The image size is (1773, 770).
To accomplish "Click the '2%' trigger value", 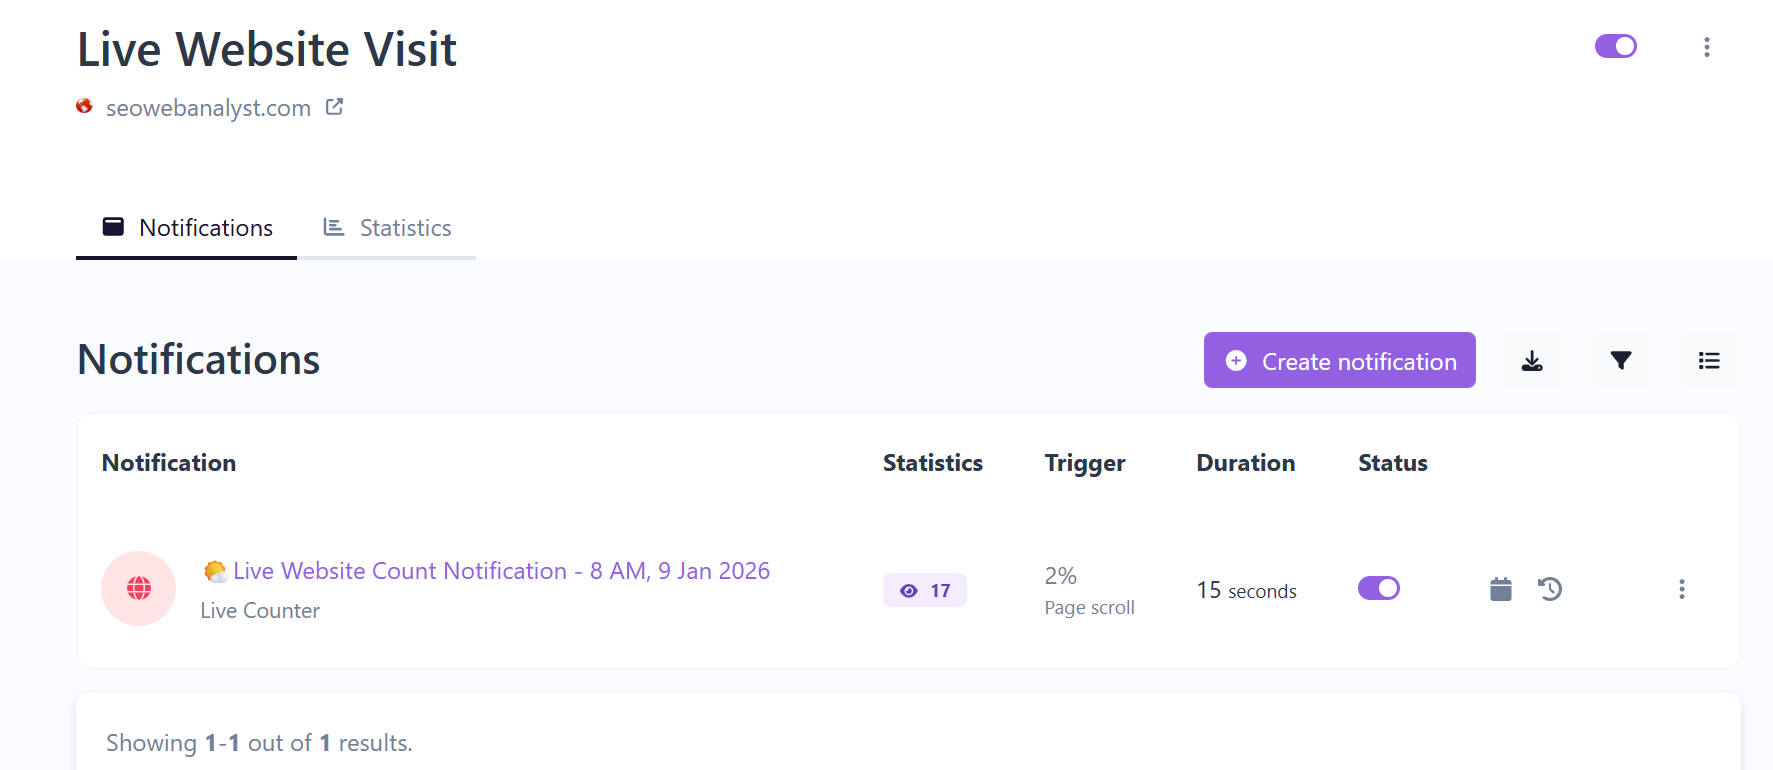I will point(1060,576).
